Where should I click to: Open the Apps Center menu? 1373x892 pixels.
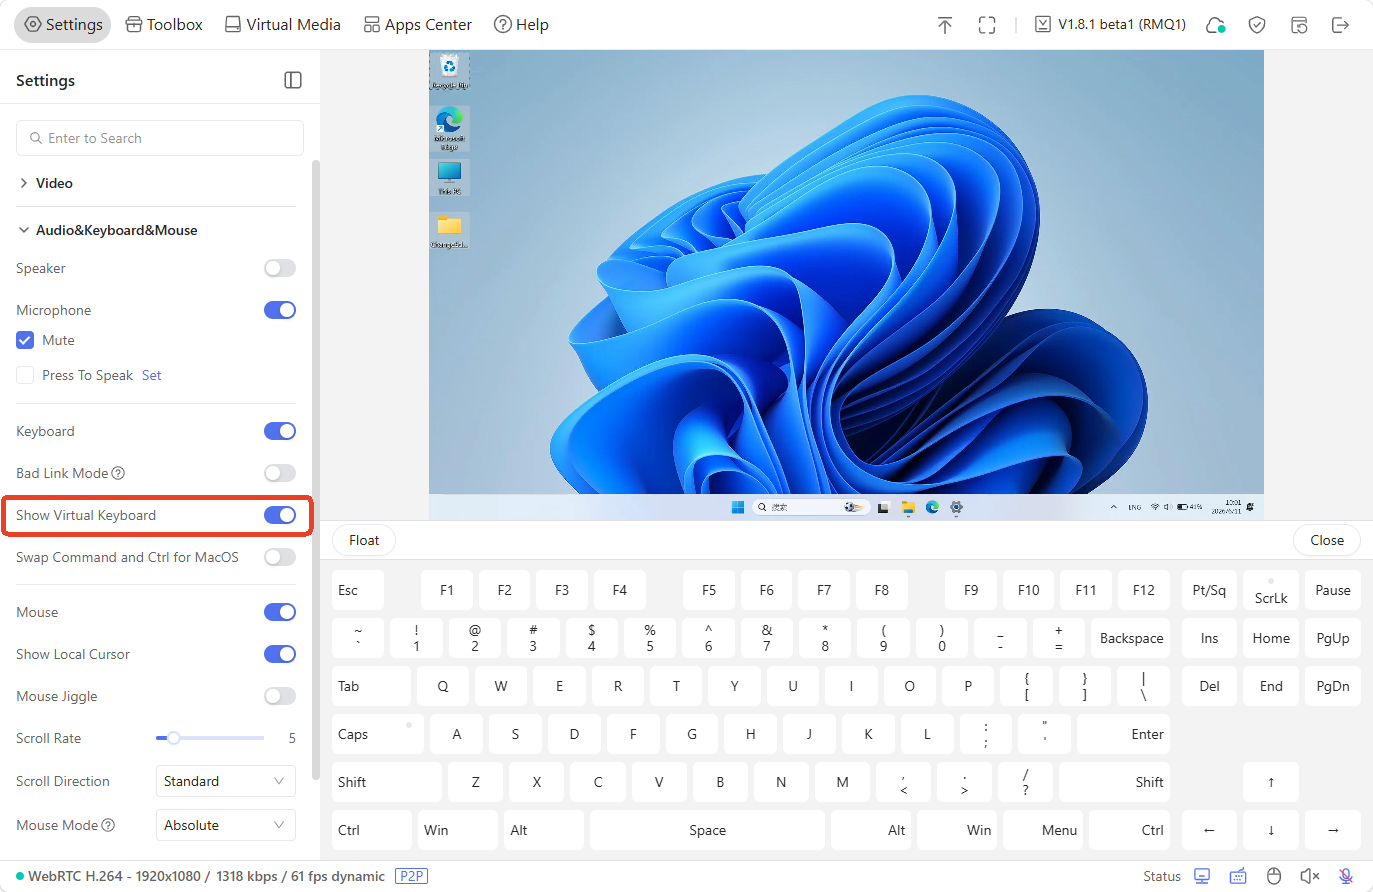click(418, 25)
